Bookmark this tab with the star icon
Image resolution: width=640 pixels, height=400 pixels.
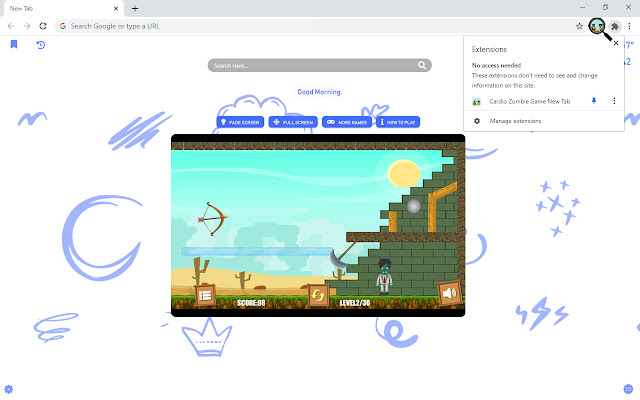[x=579, y=26]
